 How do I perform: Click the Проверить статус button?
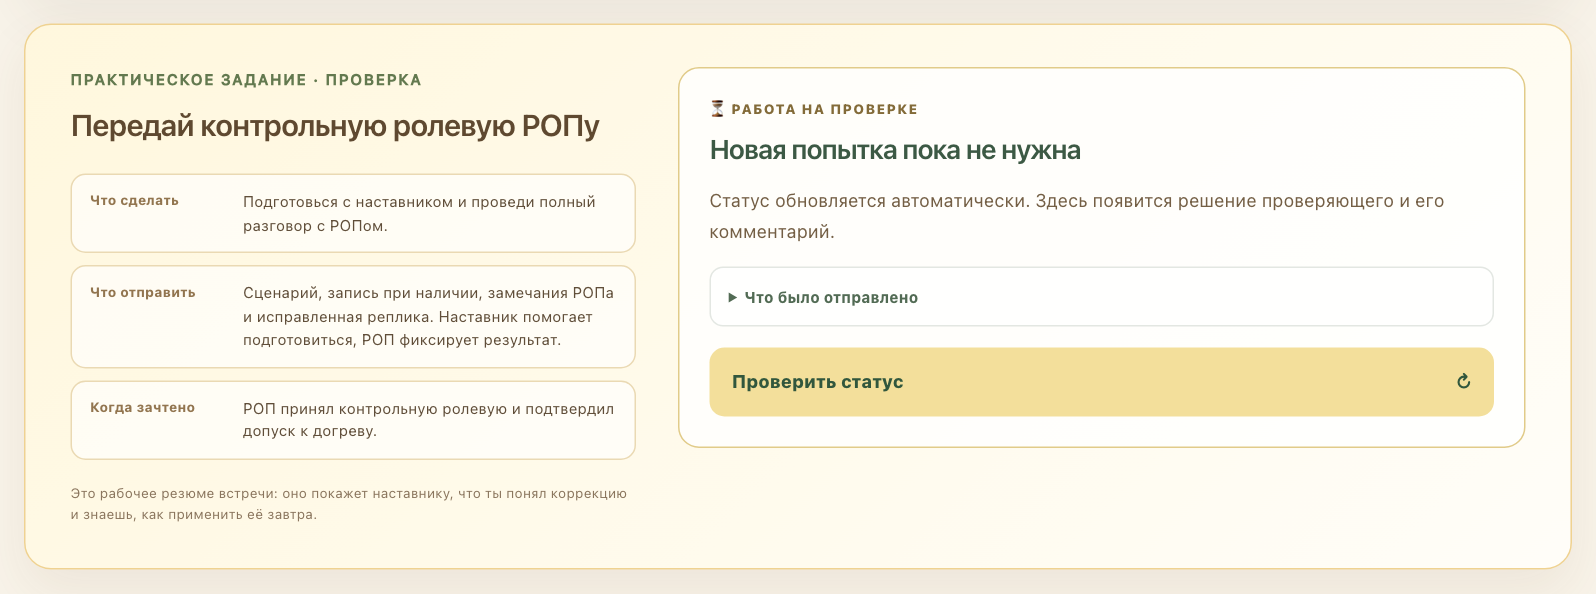click(x=1101, y=382)
